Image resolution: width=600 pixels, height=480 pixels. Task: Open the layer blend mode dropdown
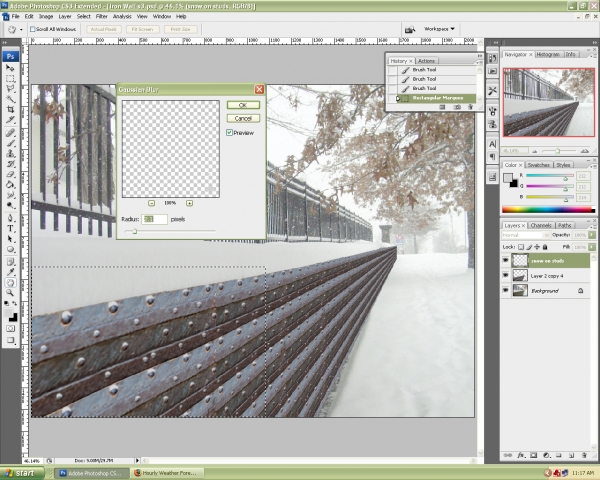click(525, 235)
